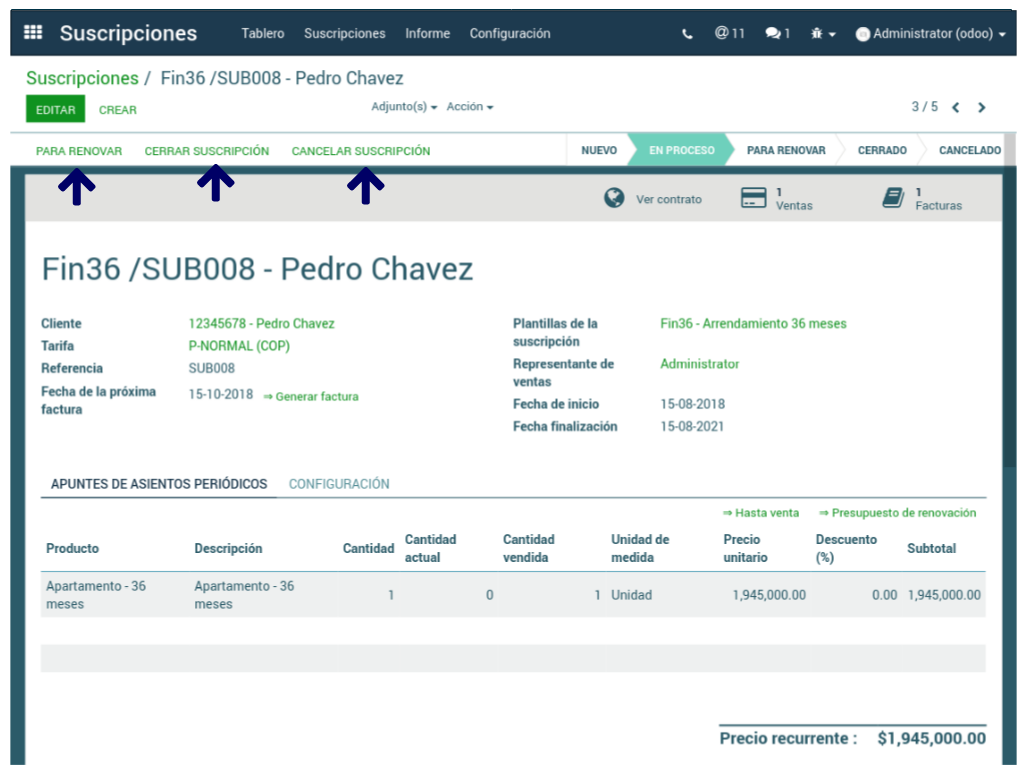This screenshot has width=1023, height=767.
Task: Expand the Acción dropdown
Action: (x=469, y=107)
